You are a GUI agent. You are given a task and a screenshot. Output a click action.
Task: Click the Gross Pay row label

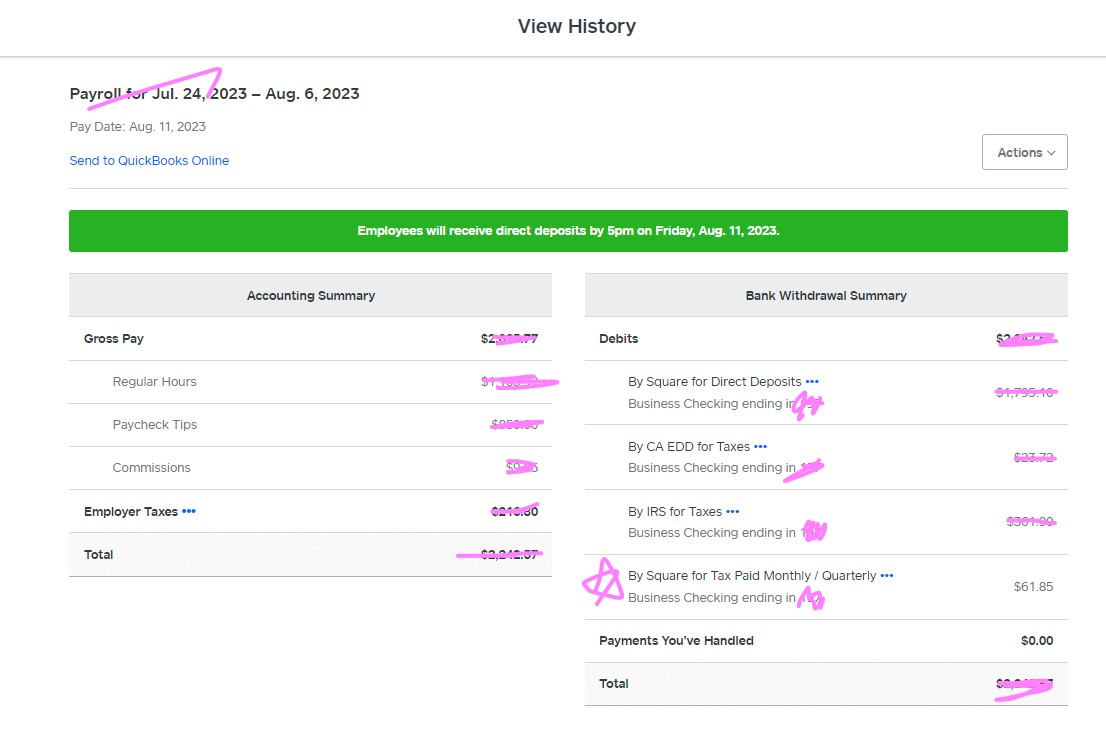[114, 338]
